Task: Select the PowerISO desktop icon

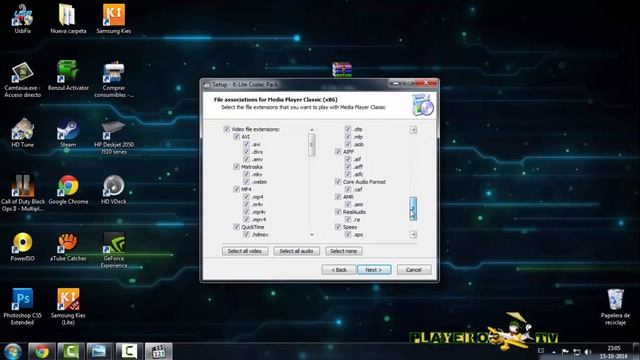Action: 22,247
